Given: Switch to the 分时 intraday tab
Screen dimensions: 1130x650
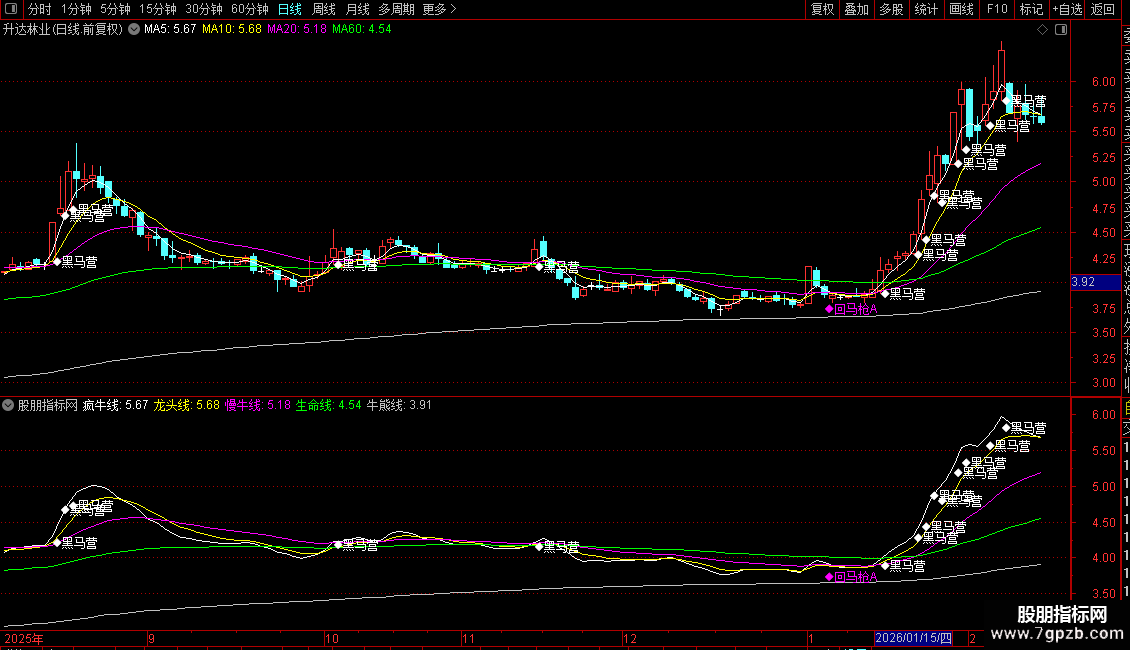Looking at the screenshot, I should [39, 10].
